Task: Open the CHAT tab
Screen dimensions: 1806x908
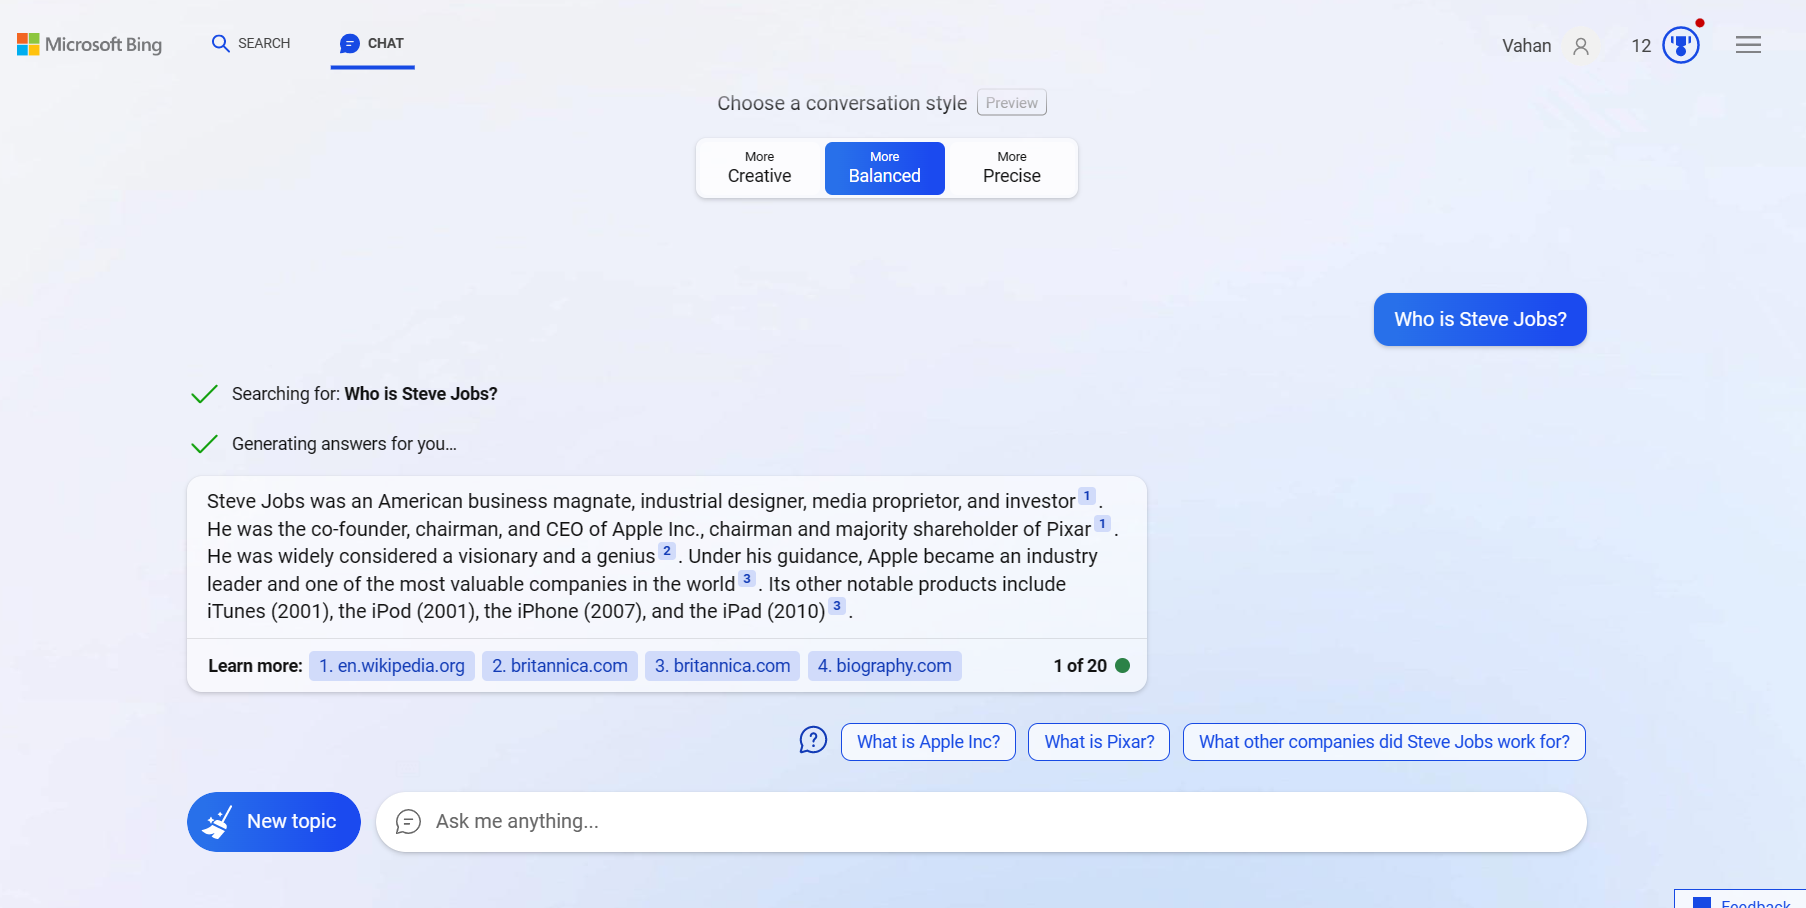Action: click(x=372, y=43)
